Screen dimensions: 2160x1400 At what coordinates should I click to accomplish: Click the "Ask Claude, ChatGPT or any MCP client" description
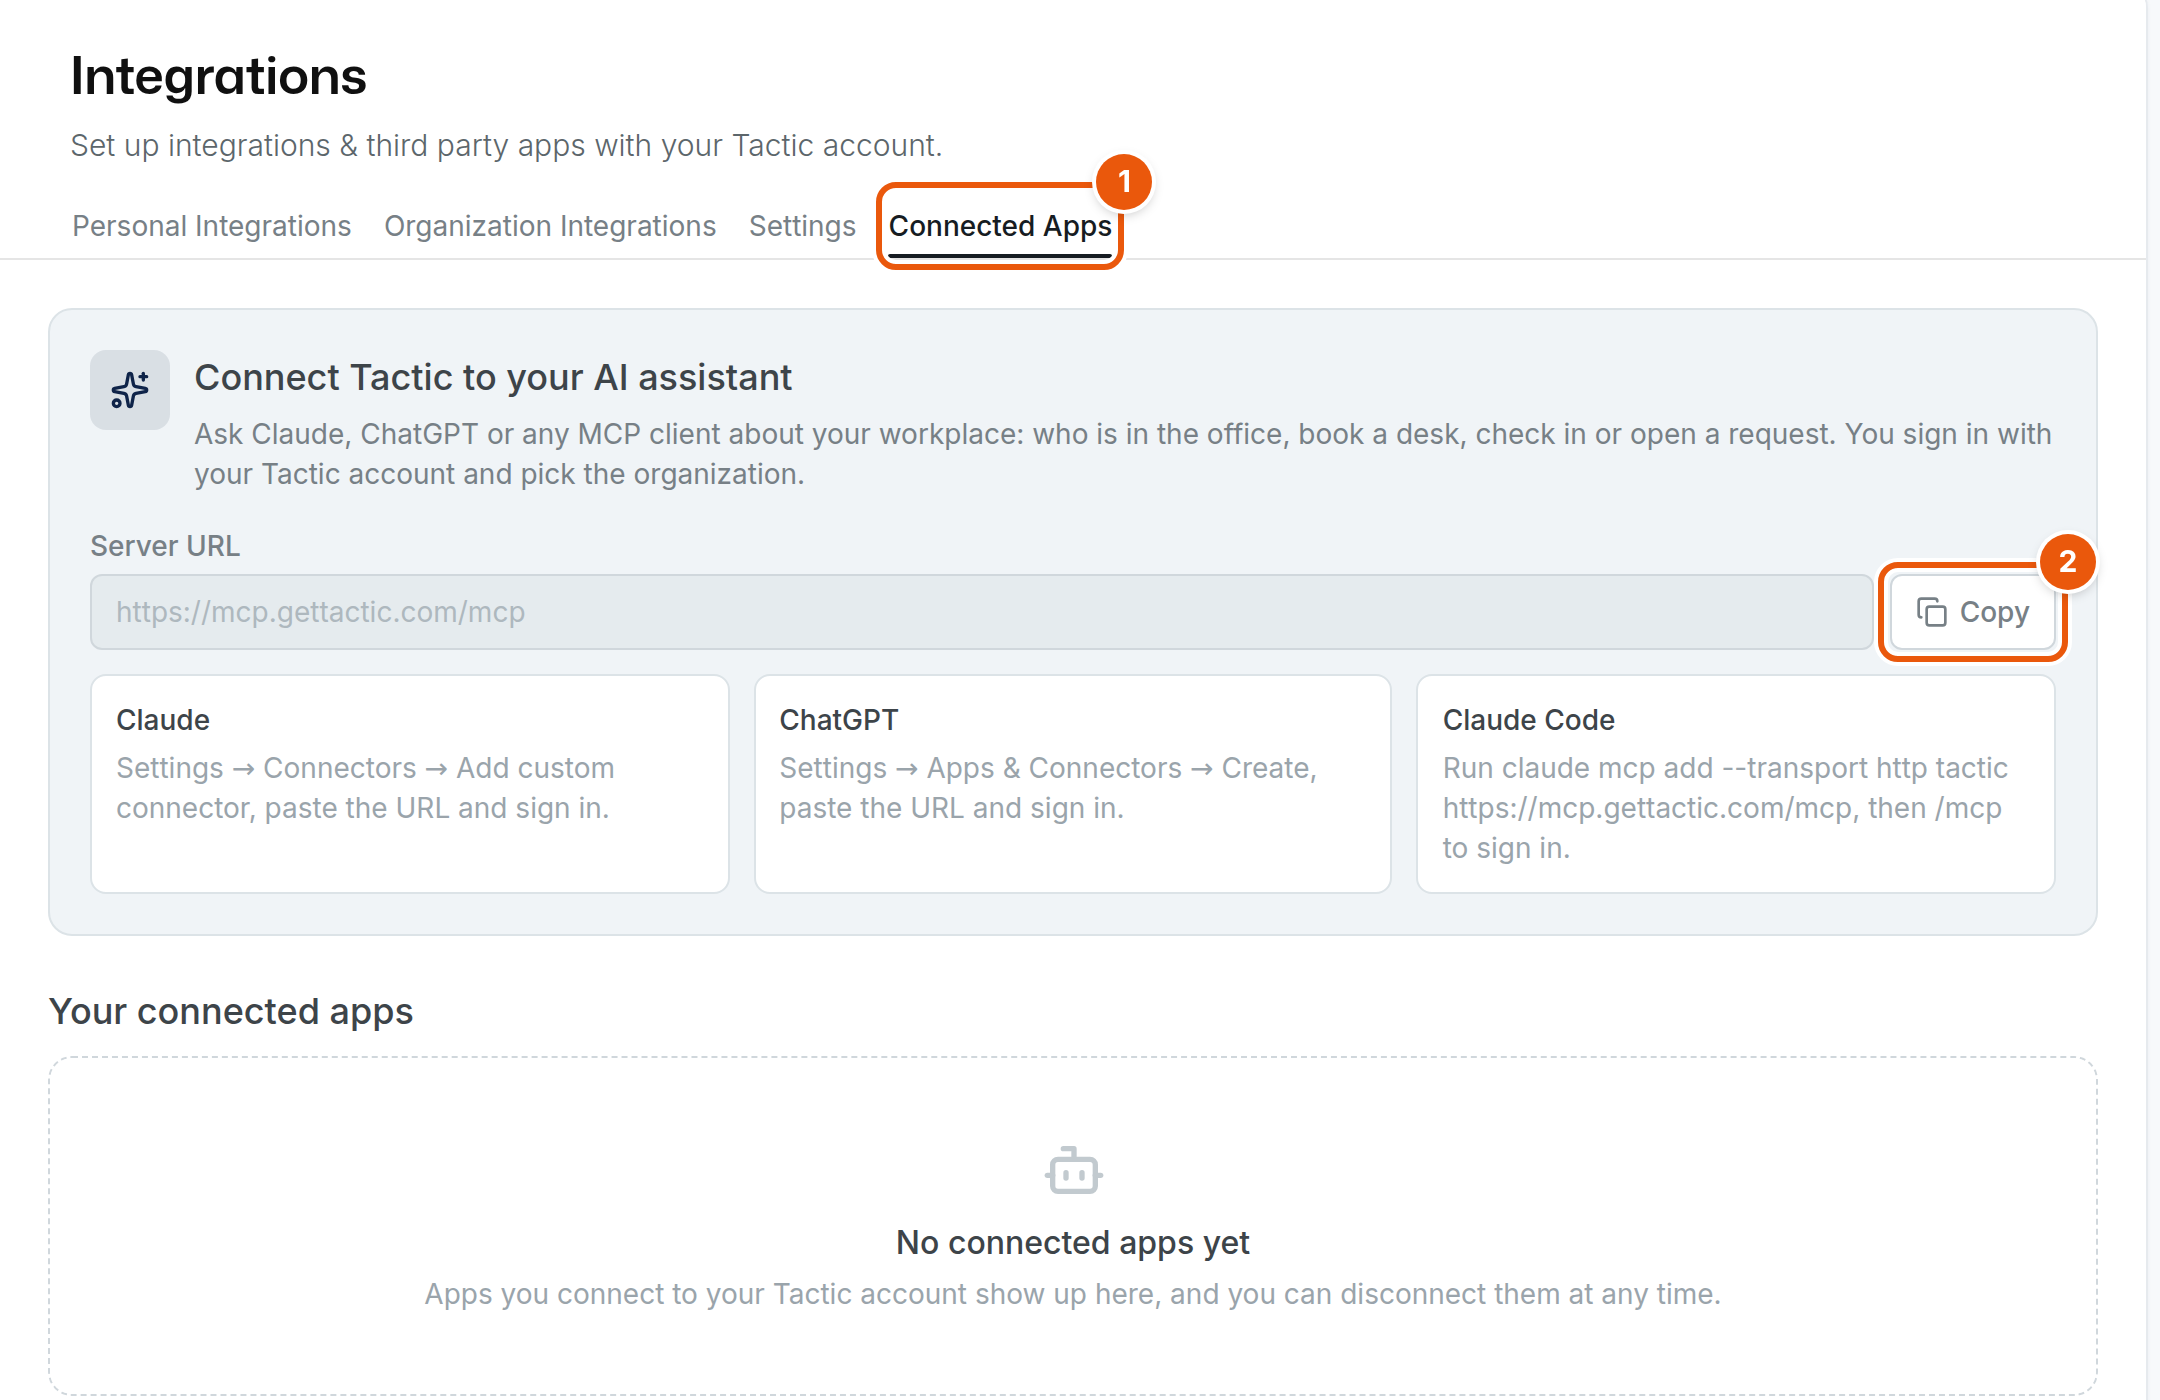pyautogui.click(x=1123, y=454)
